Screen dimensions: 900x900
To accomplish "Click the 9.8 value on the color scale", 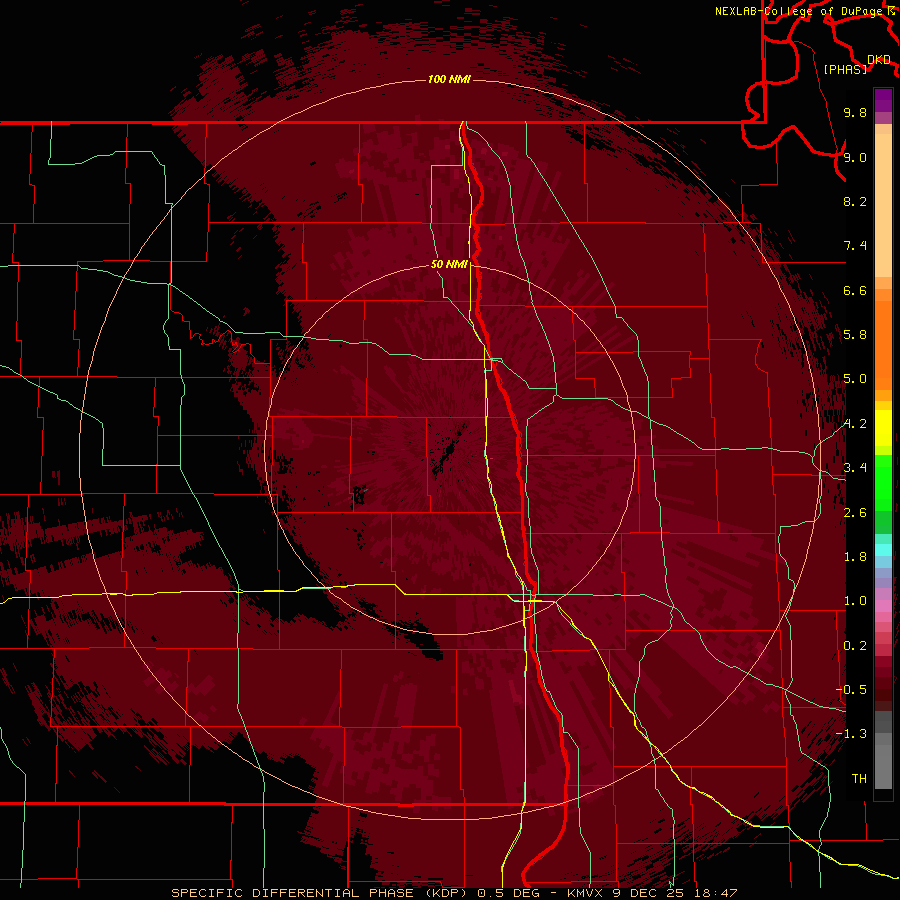I will [855, 112].
